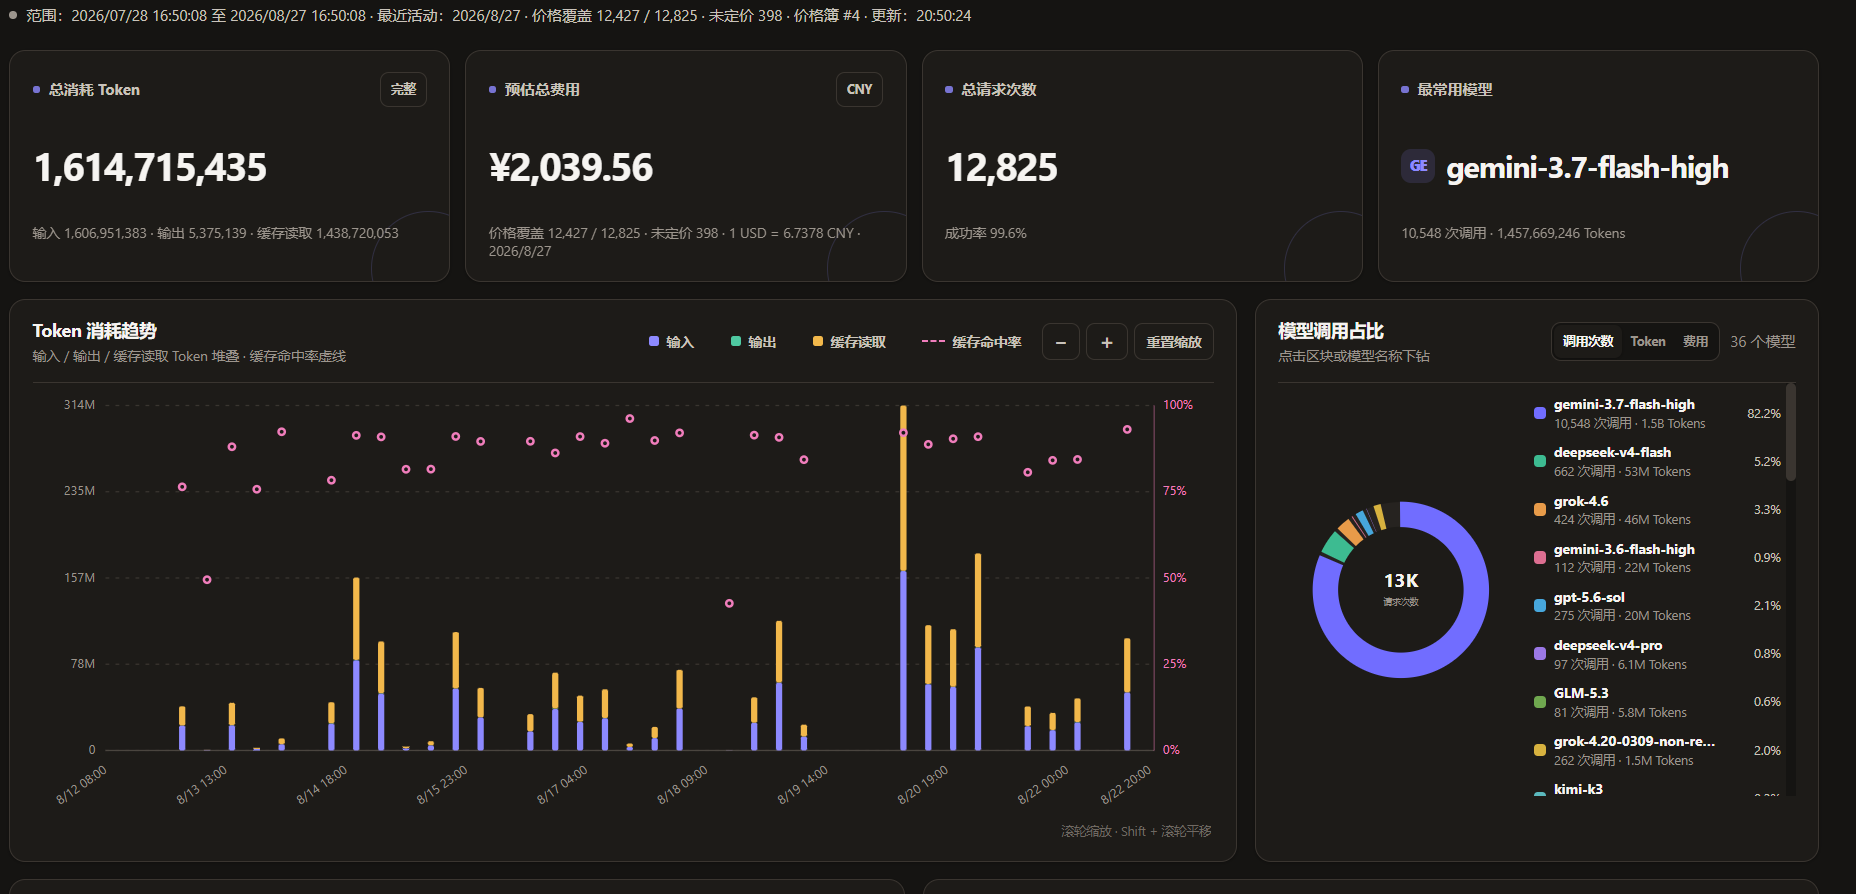This screenshot has width=1856, height=894.
Task: Click the orange grok-4.6 legend dot
Action: click(1540, 509)
